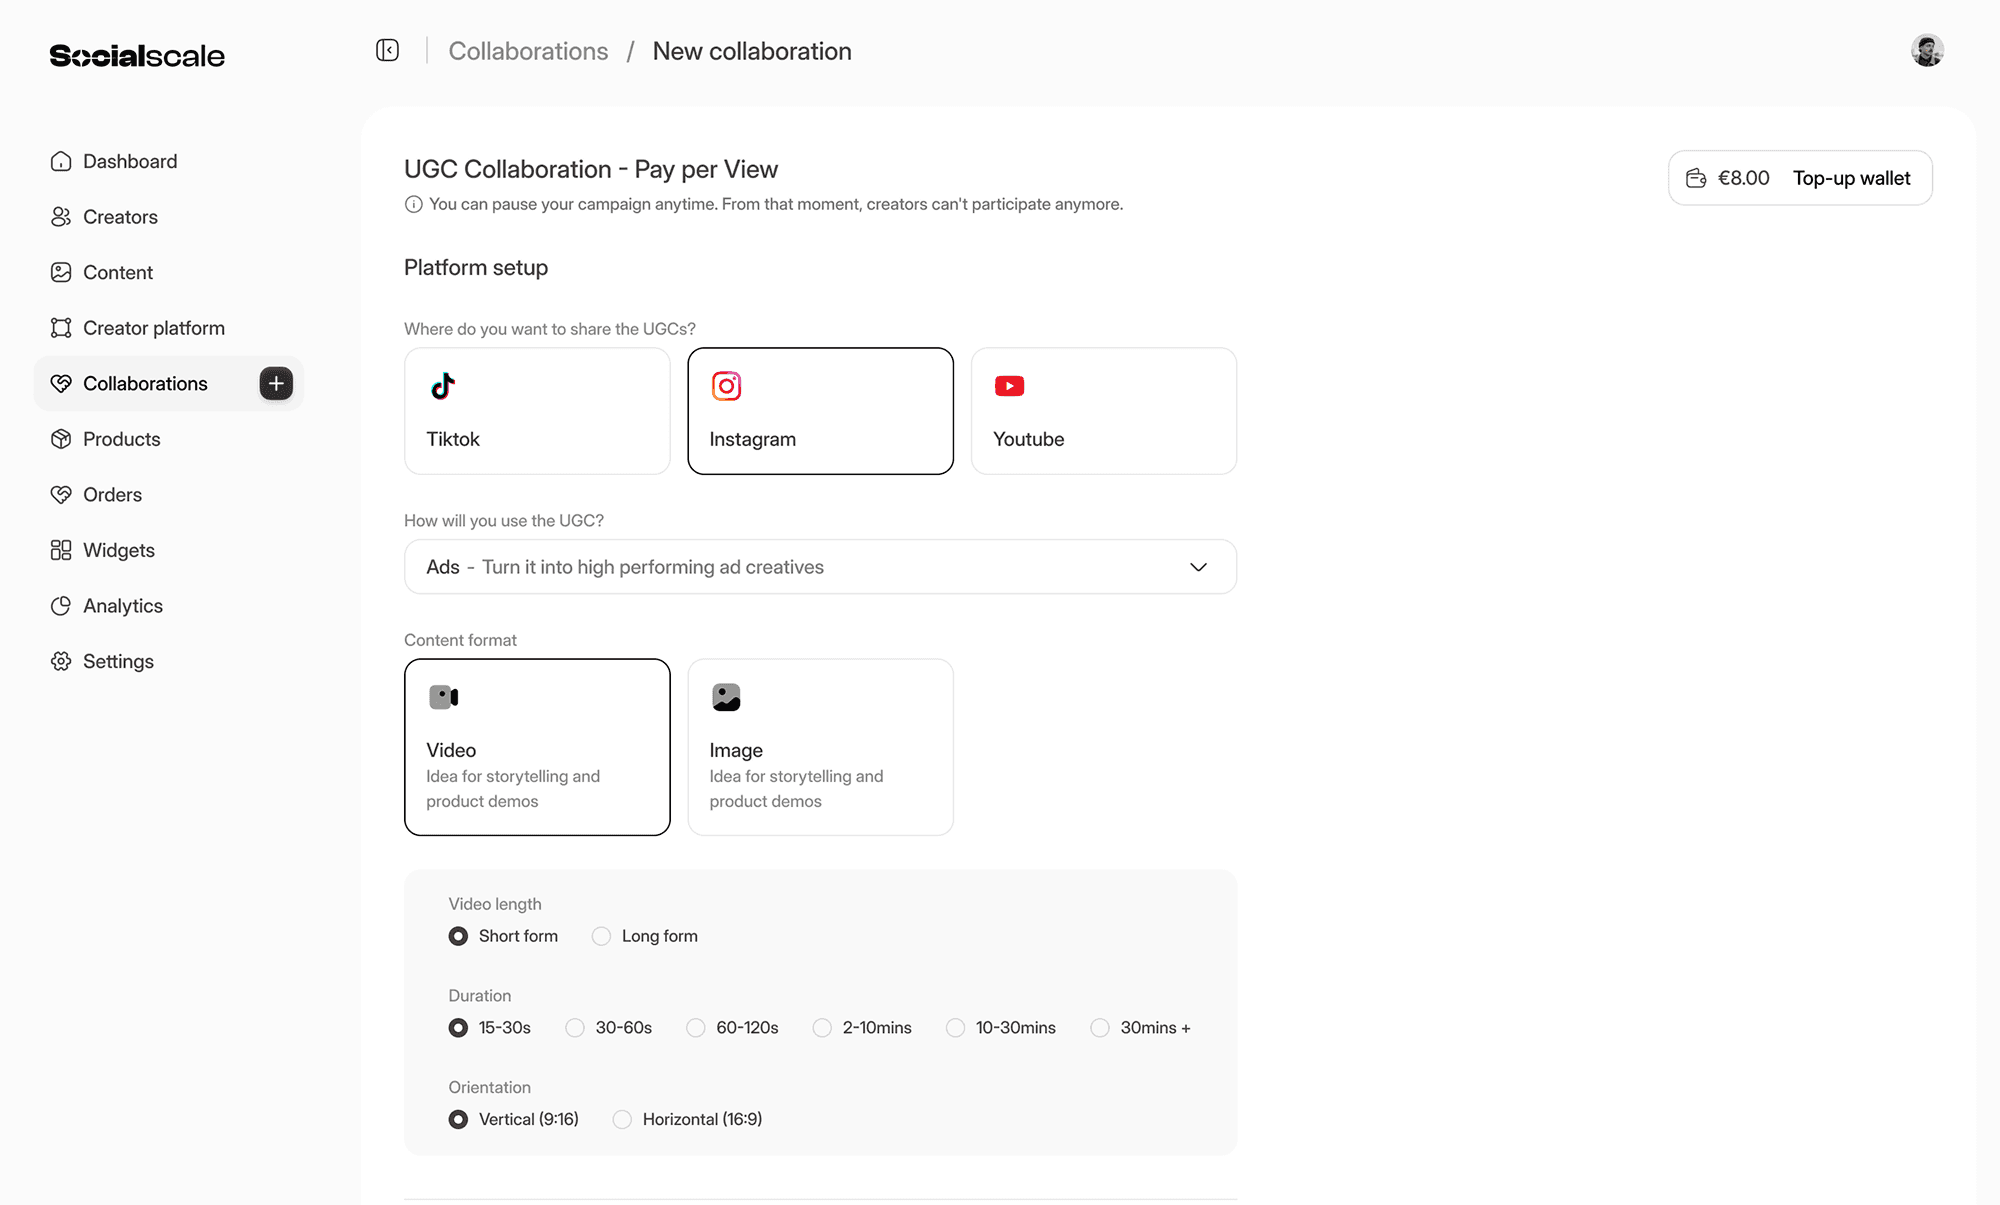Click the wallet balance icon
This screenshot has height=1205, width=2000.
(x=1696, y=178)
